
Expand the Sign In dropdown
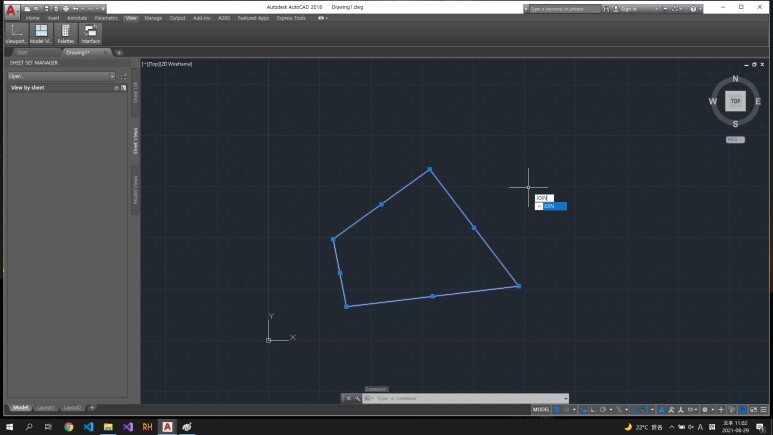pos(656,9)
